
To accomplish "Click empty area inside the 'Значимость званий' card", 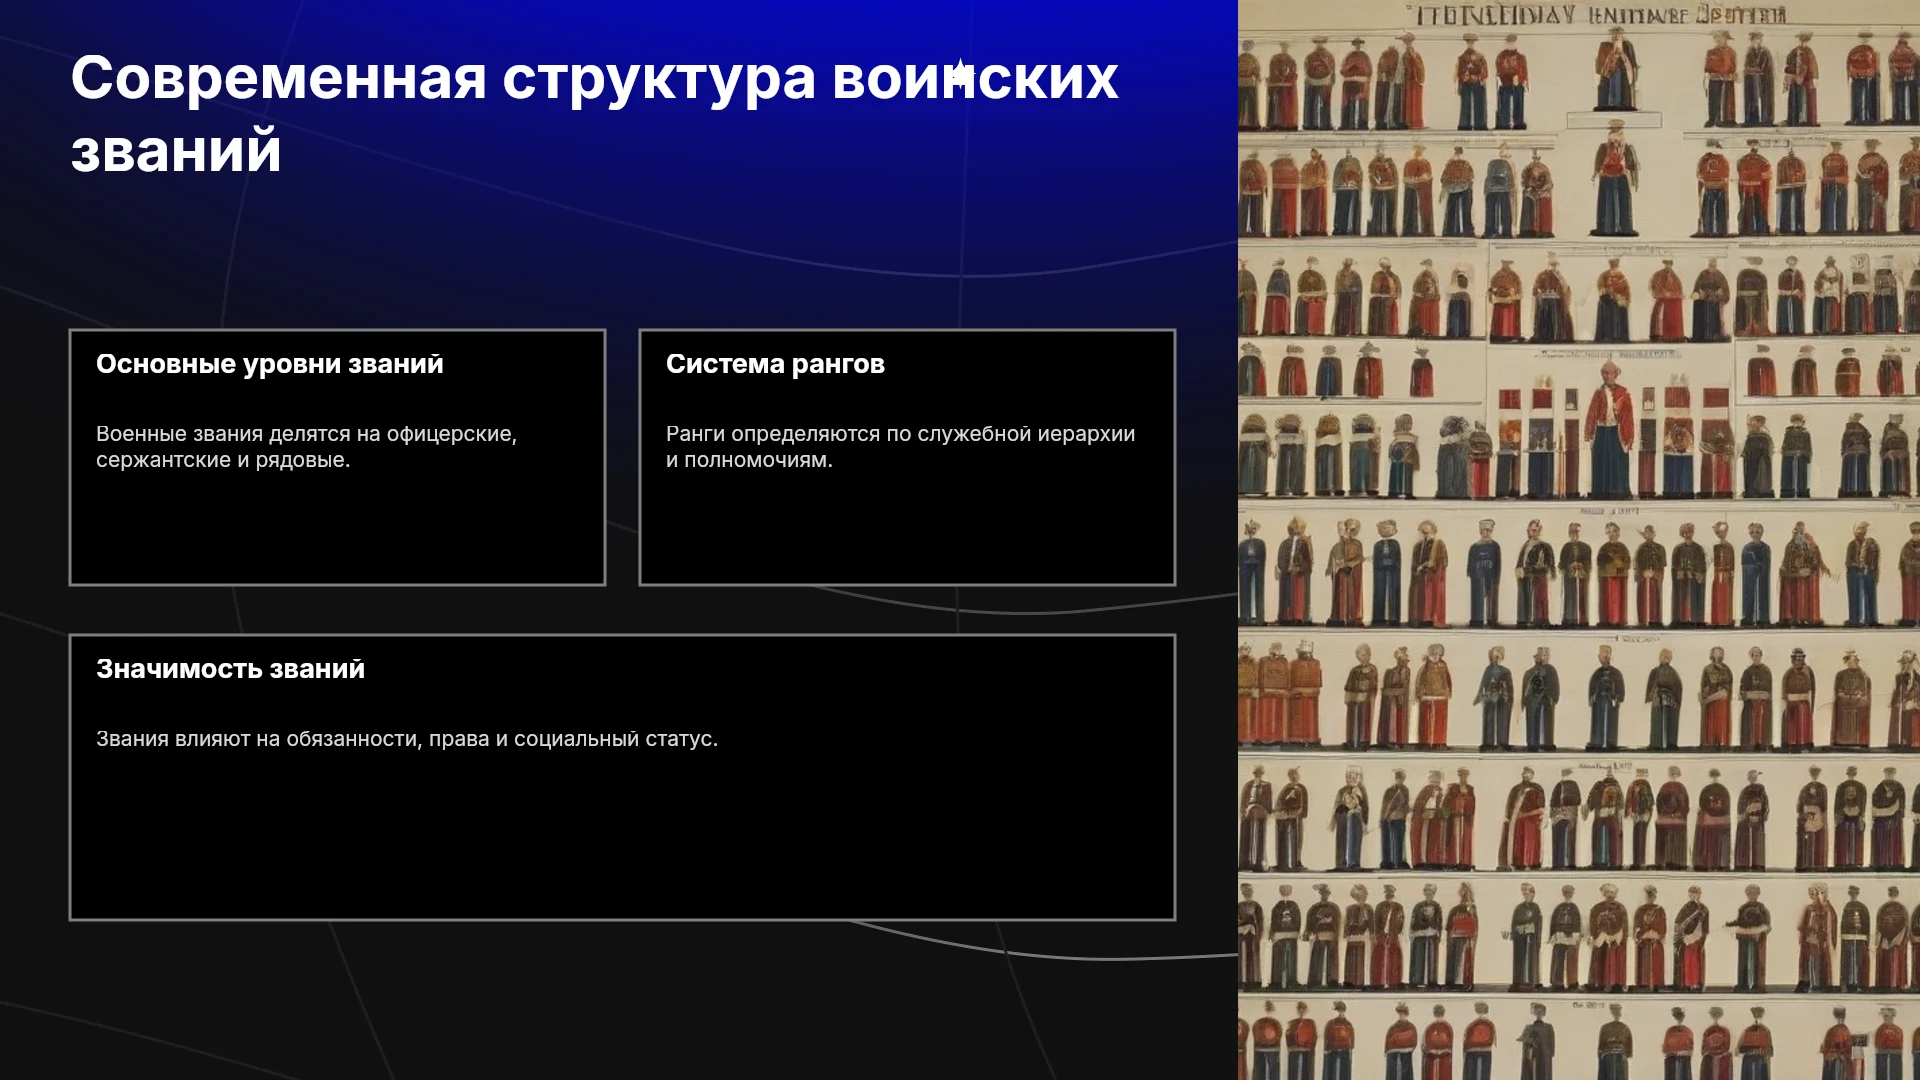I will (x=620, y=840).
